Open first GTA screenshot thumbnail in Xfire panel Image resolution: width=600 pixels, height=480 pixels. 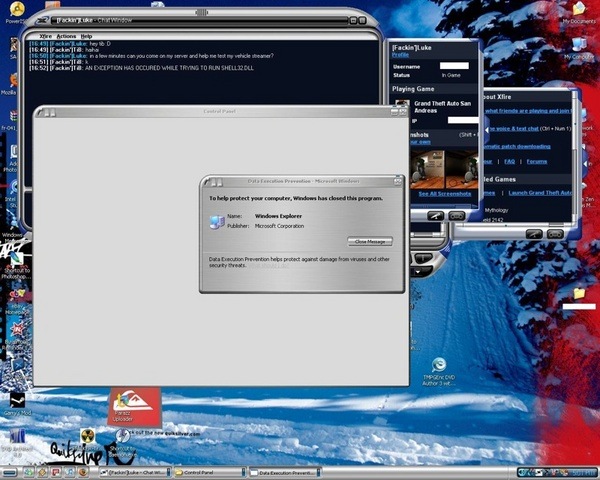pos(427,170)
